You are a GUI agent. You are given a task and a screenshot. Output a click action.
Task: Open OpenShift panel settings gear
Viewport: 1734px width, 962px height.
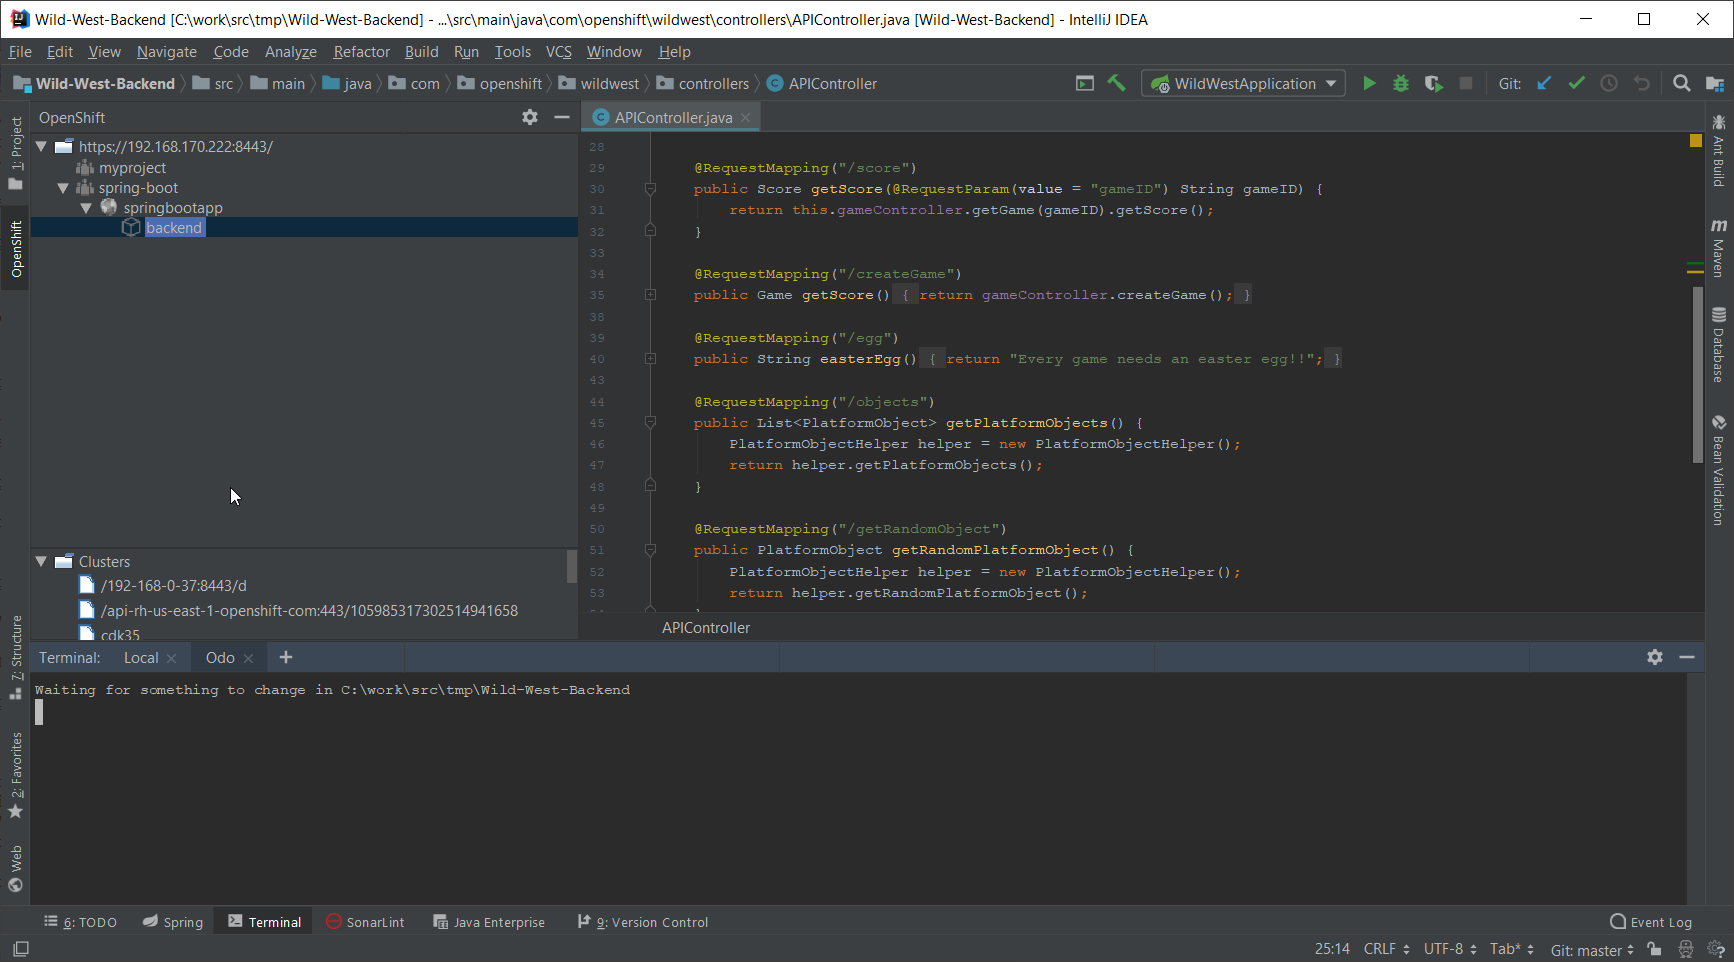[x=530, y=117]
